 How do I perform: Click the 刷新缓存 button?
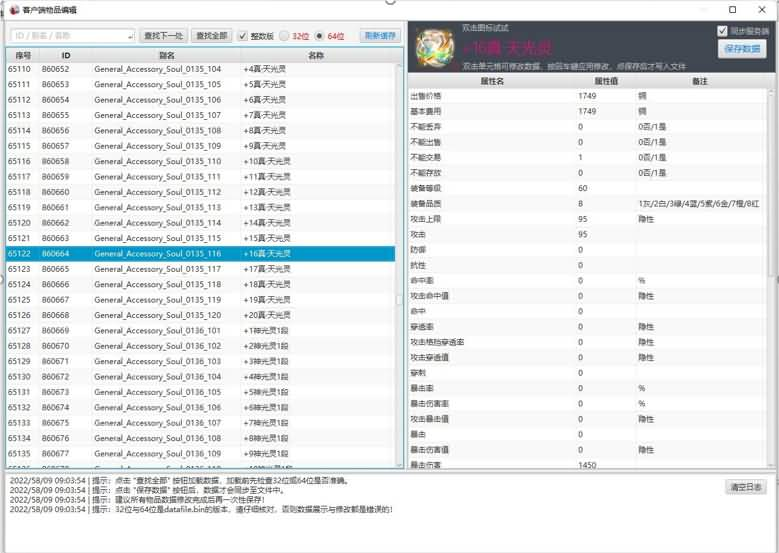coord(380,36)
